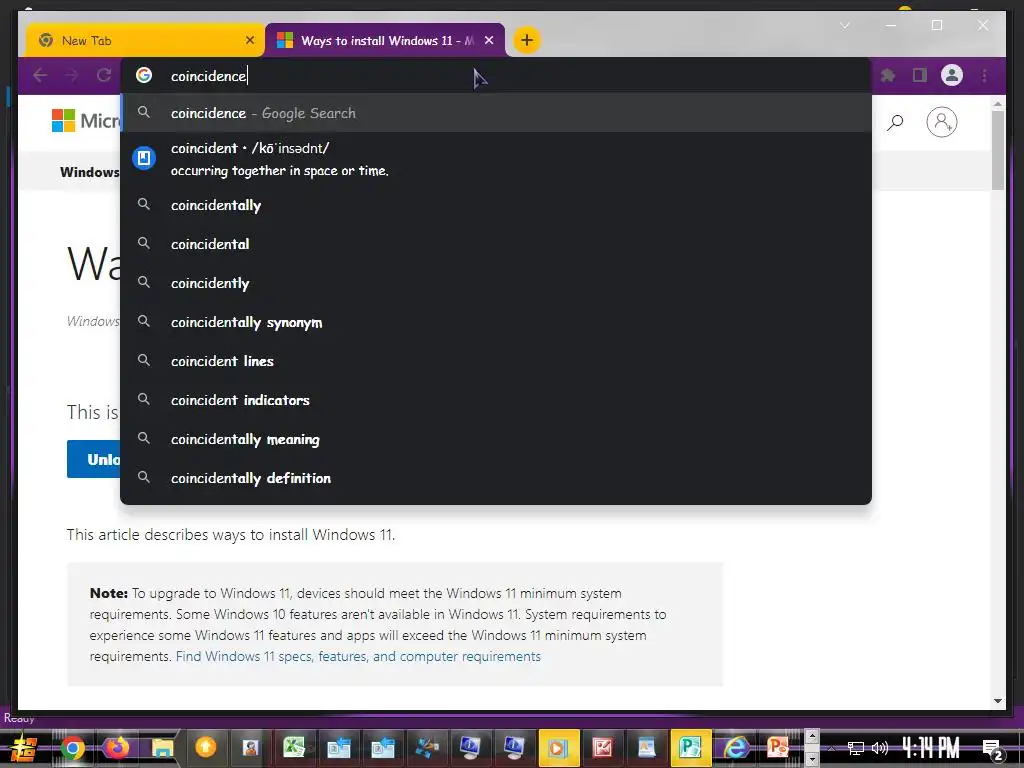Viewport: 1024px width, 768px height.
Task: Show hidden system tray icons
Action: (x=831, y=748)
